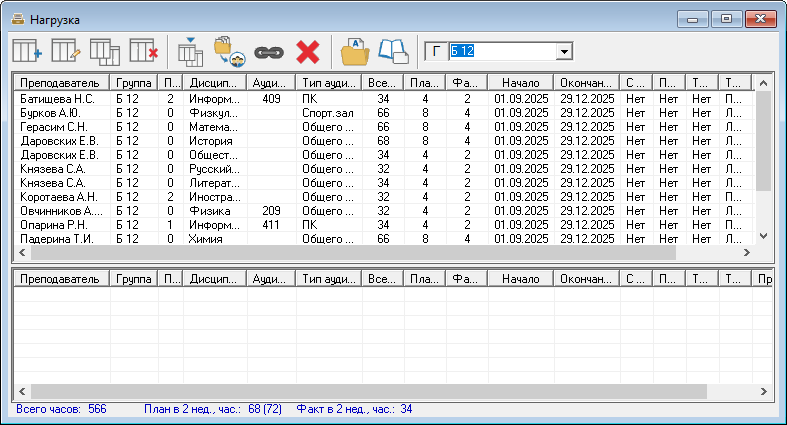Expand the group dropdown arrow
This screenshot has width=787, height=425.
(565, 51)
